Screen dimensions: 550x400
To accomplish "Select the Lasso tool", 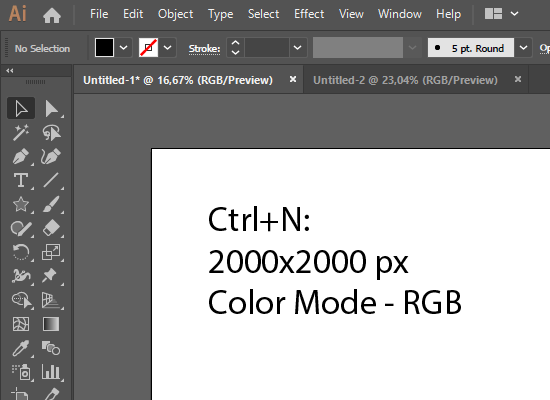I will point(51,132).
